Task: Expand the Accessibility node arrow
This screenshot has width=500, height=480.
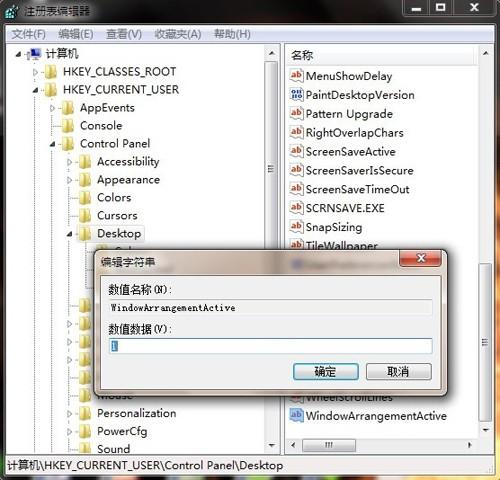Action: (69, 162)
